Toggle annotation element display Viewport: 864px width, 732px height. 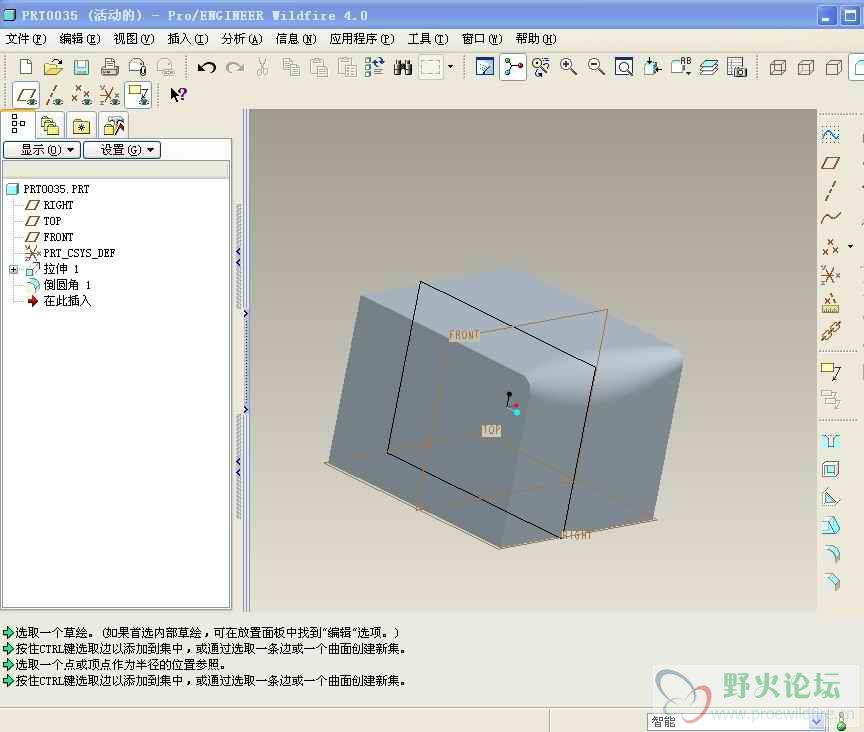pyautogui.click(x=138, y=95)
